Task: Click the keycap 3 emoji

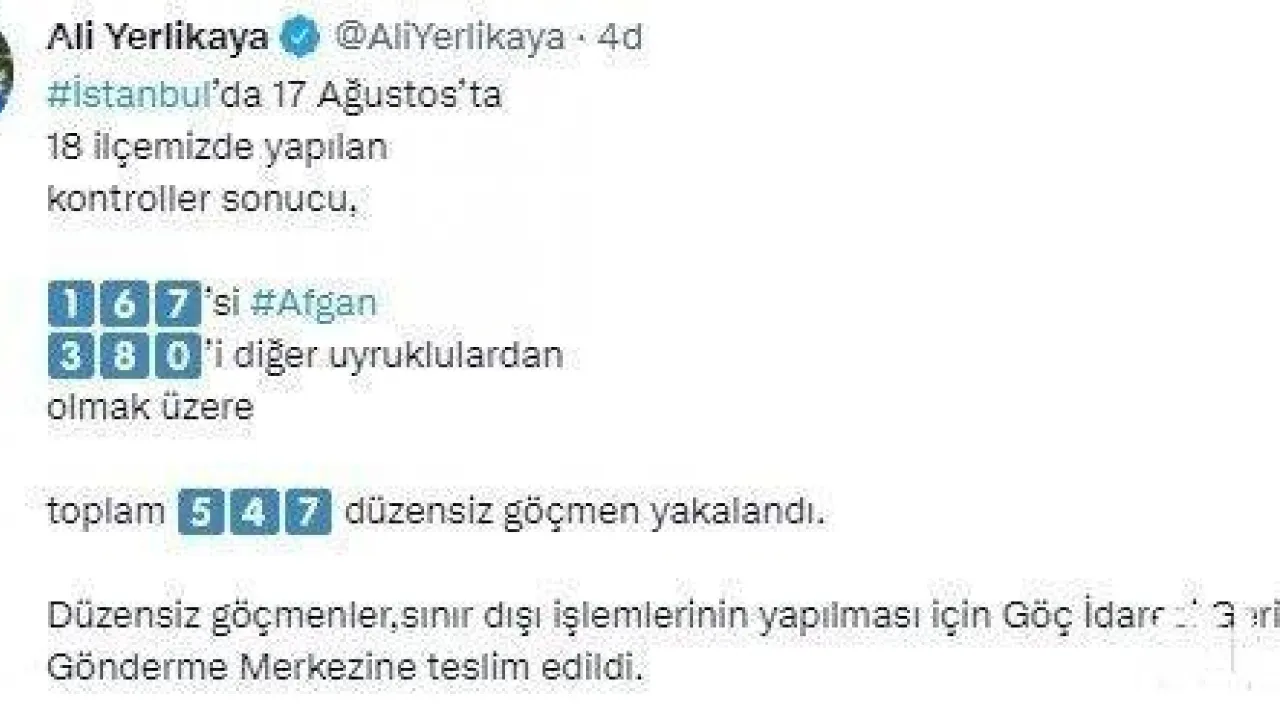Action: click(x=70, y=357)
